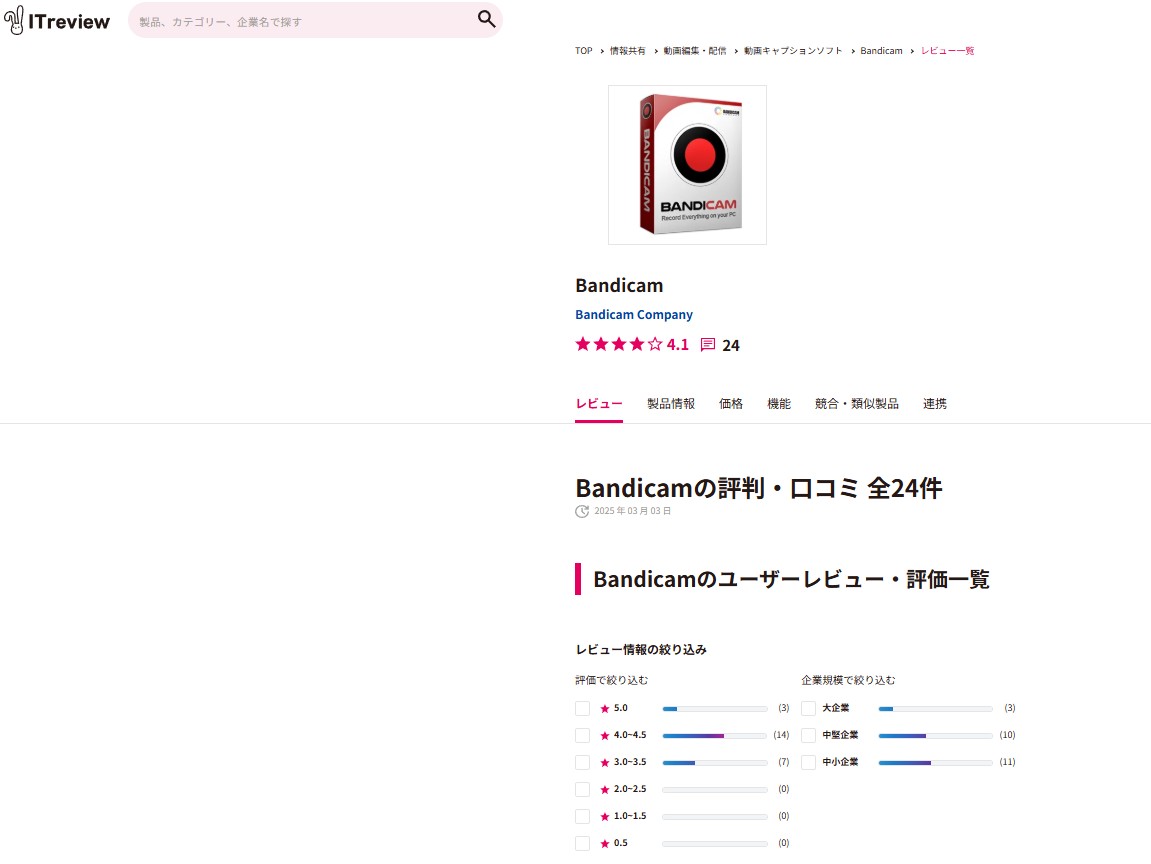Check the 1.0~1.5 rating filter

pos(582,816)
